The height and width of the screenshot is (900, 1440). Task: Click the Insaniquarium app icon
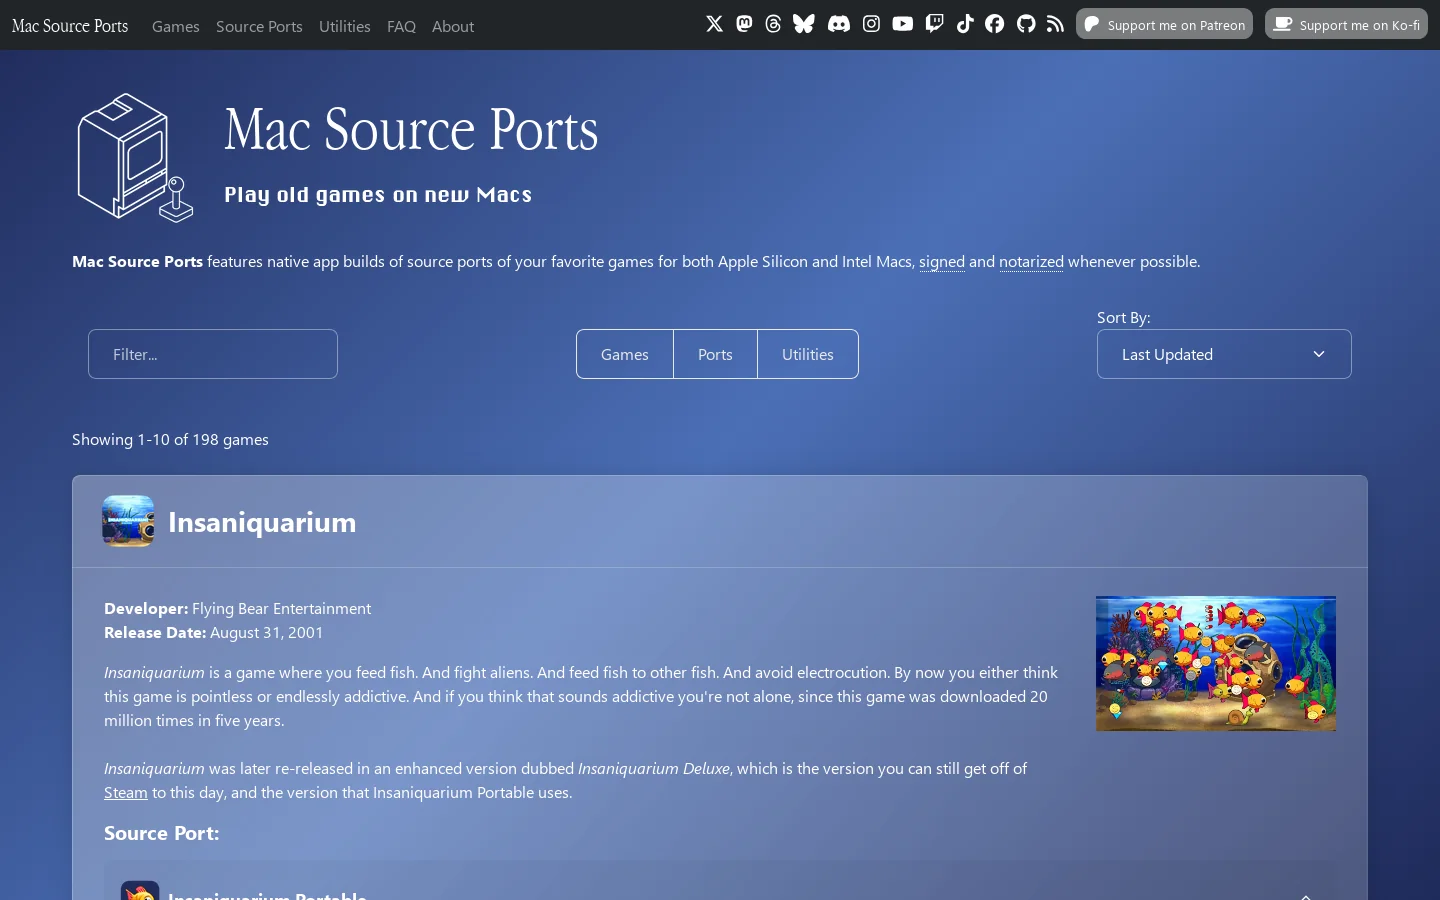click(x=128, y=521)
